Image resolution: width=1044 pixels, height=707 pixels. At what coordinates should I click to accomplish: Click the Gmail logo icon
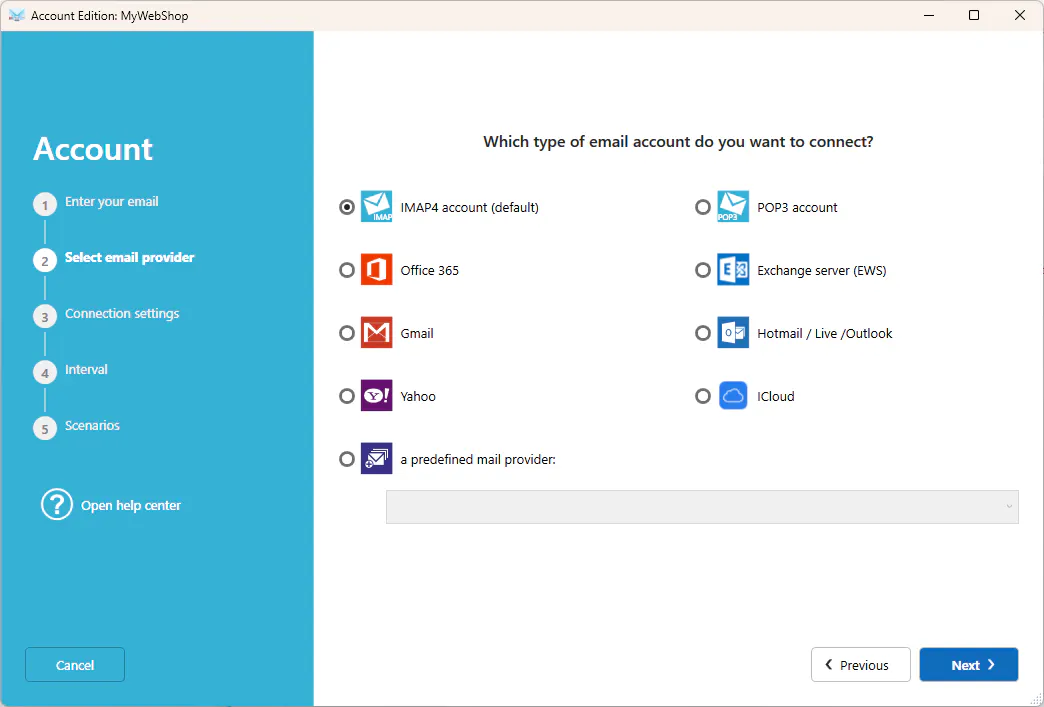point(376,333)
